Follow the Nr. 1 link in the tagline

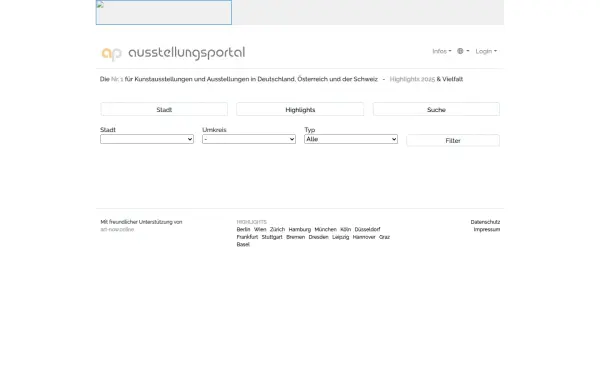pos(117,79)
